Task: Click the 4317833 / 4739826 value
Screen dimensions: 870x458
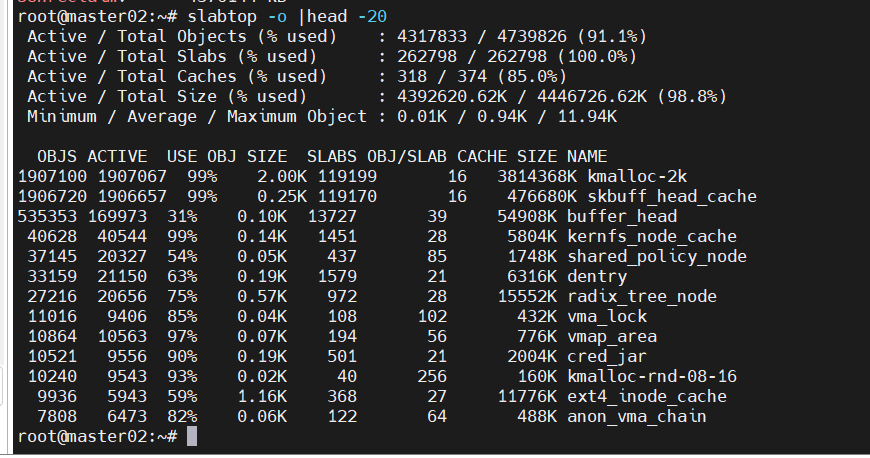Action: click(482, 37)
